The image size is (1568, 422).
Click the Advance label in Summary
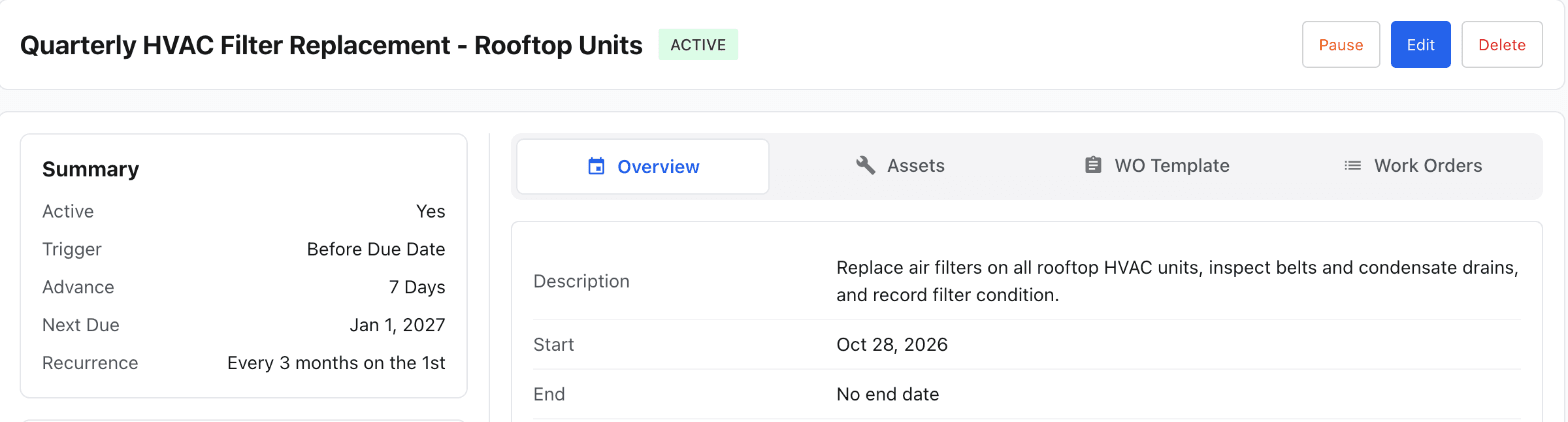78,287
